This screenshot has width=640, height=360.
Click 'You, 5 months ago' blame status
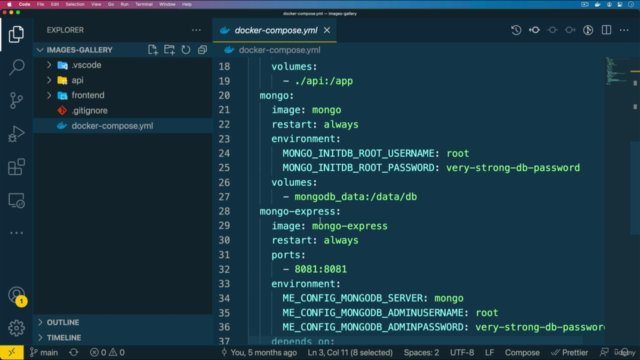tap(259, 353)
